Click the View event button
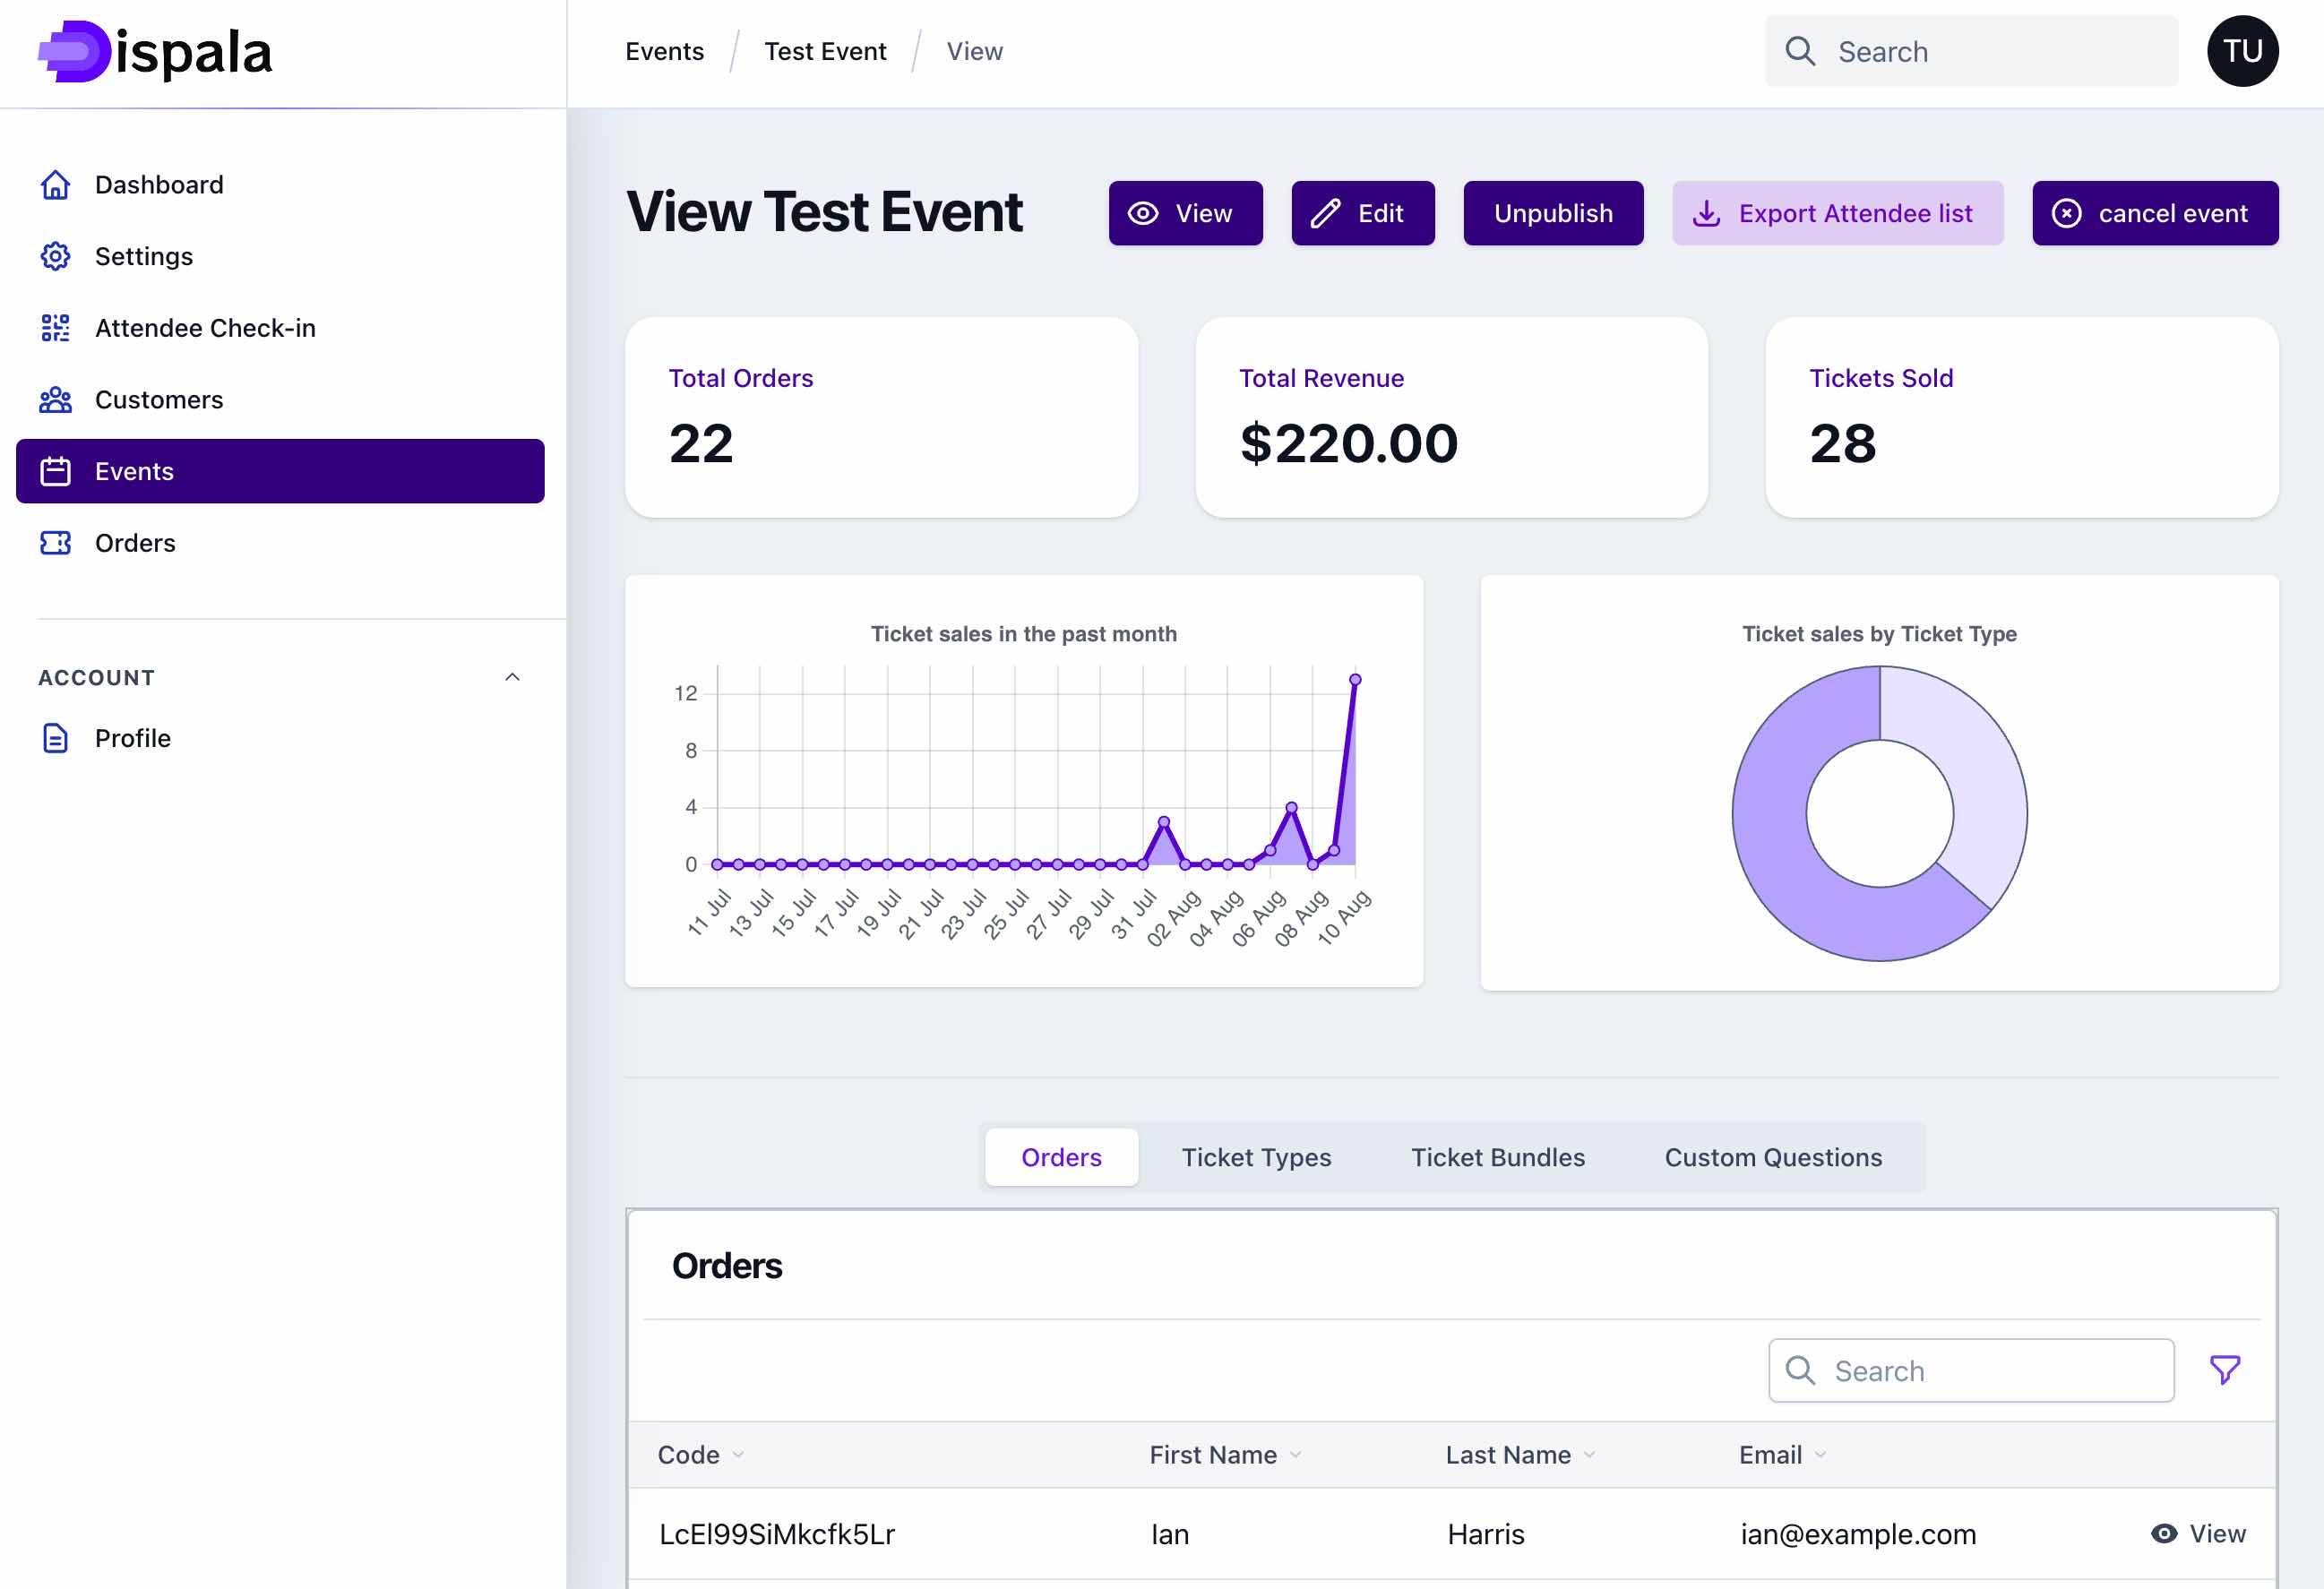Image resolution: width=2324 pixels, height=1589 pixels. [1185, 213]
